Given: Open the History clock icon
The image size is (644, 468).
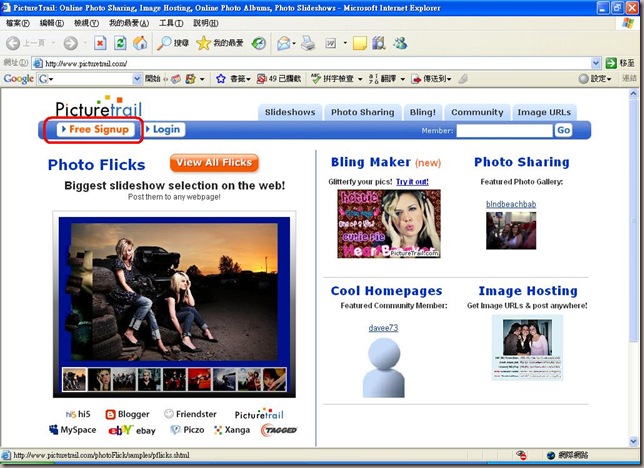Looking at the screenshot, I should pyautogui.click(x=259, y=43).
